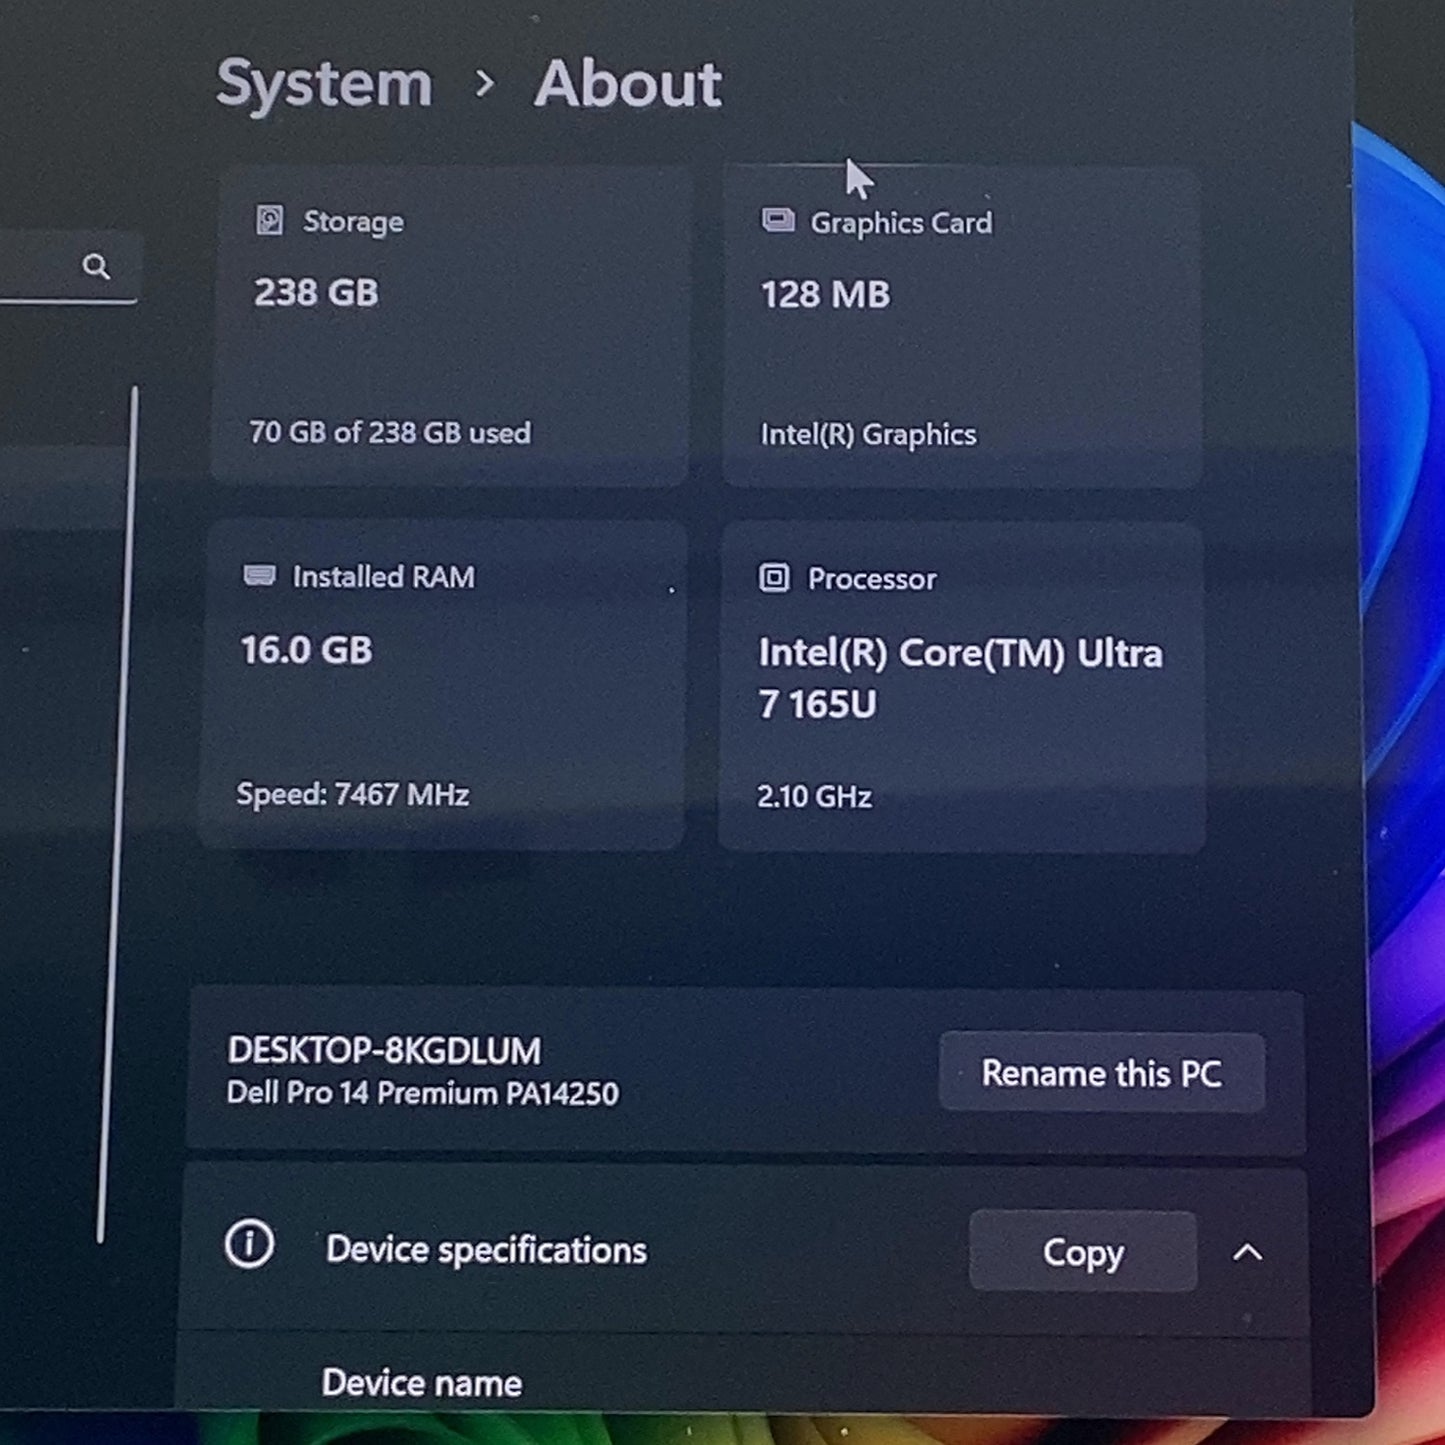Select the Dell Pro 14 Premium PA14250 text
The height and width of the screenshot is (1445, 1445).
[x=422, y=1093]
